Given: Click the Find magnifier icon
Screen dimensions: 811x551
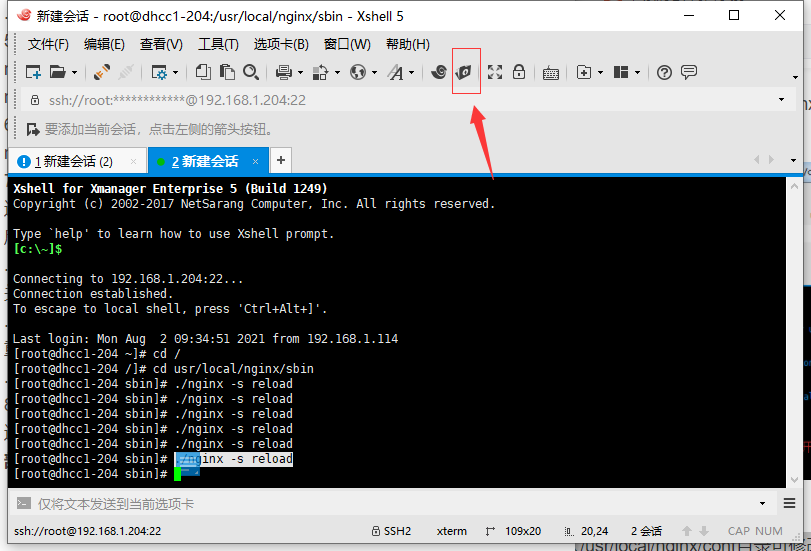Looking at the screenshot, I should [251, 72].
